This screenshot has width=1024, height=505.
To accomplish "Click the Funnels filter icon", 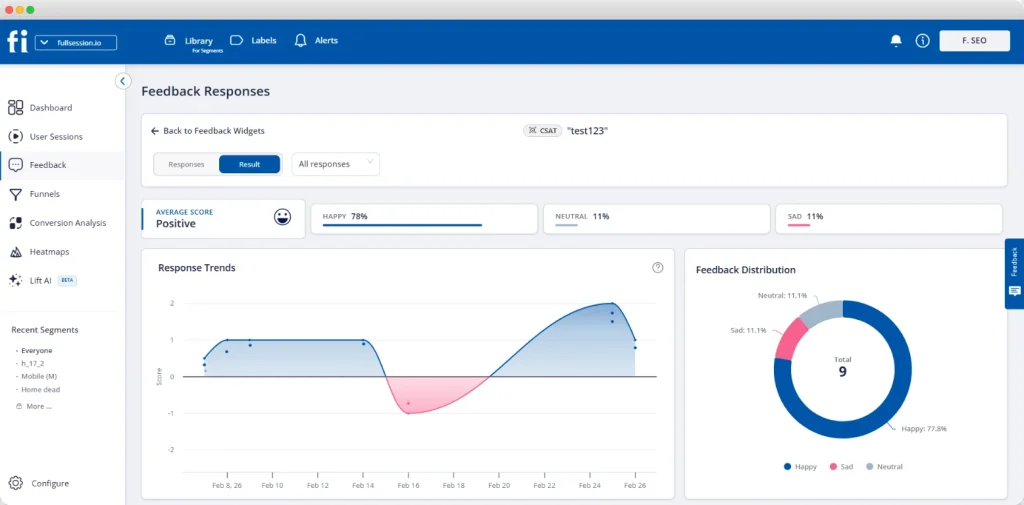I will tap(16, 194).
